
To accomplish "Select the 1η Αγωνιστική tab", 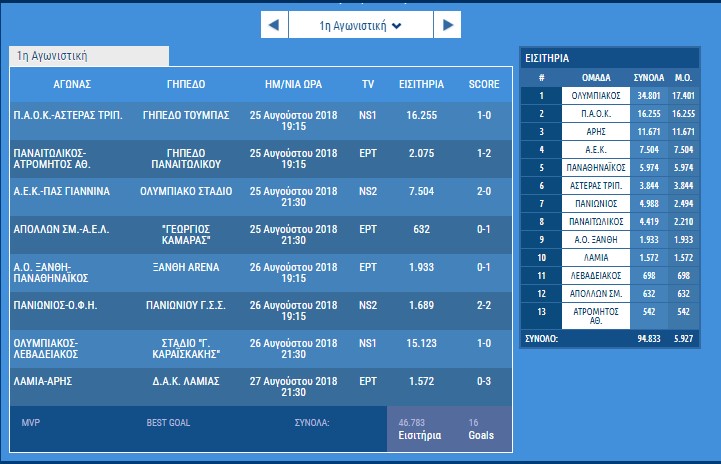I will 89,57.
